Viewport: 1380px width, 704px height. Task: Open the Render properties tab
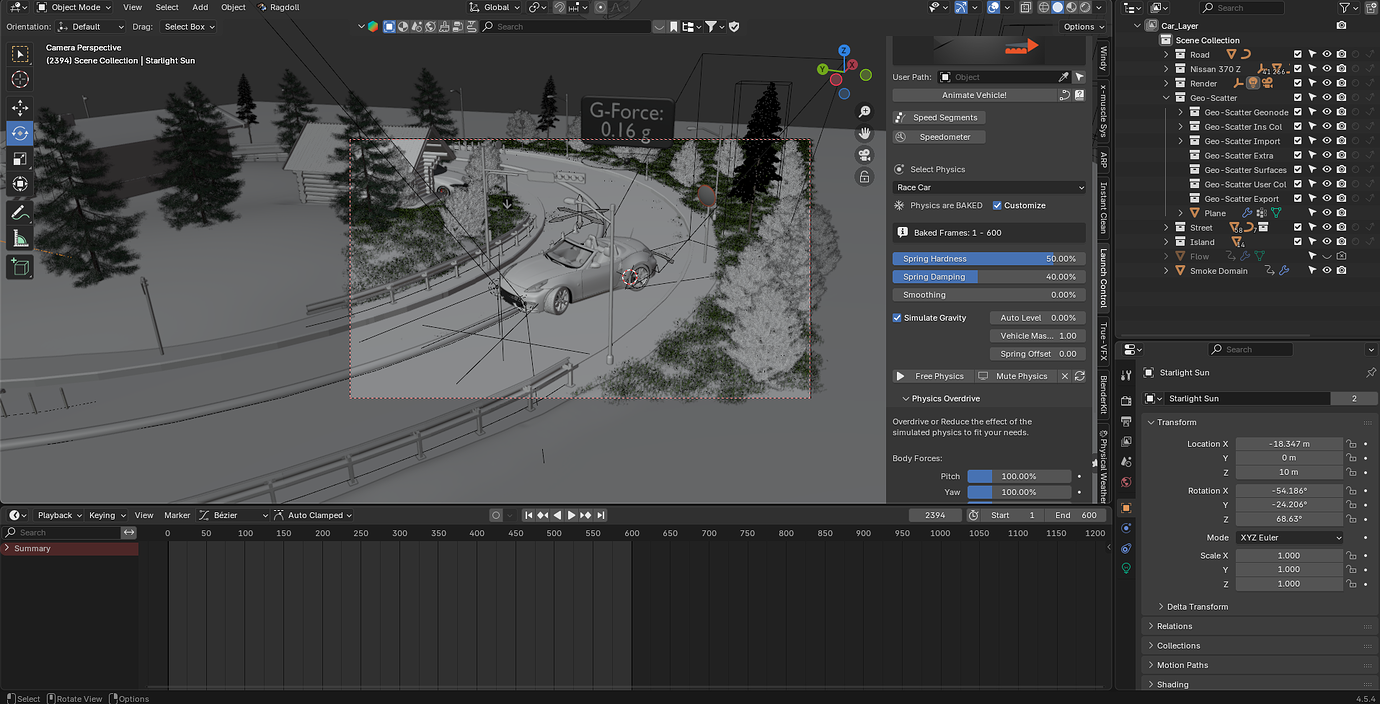[x=1126, y=401]
